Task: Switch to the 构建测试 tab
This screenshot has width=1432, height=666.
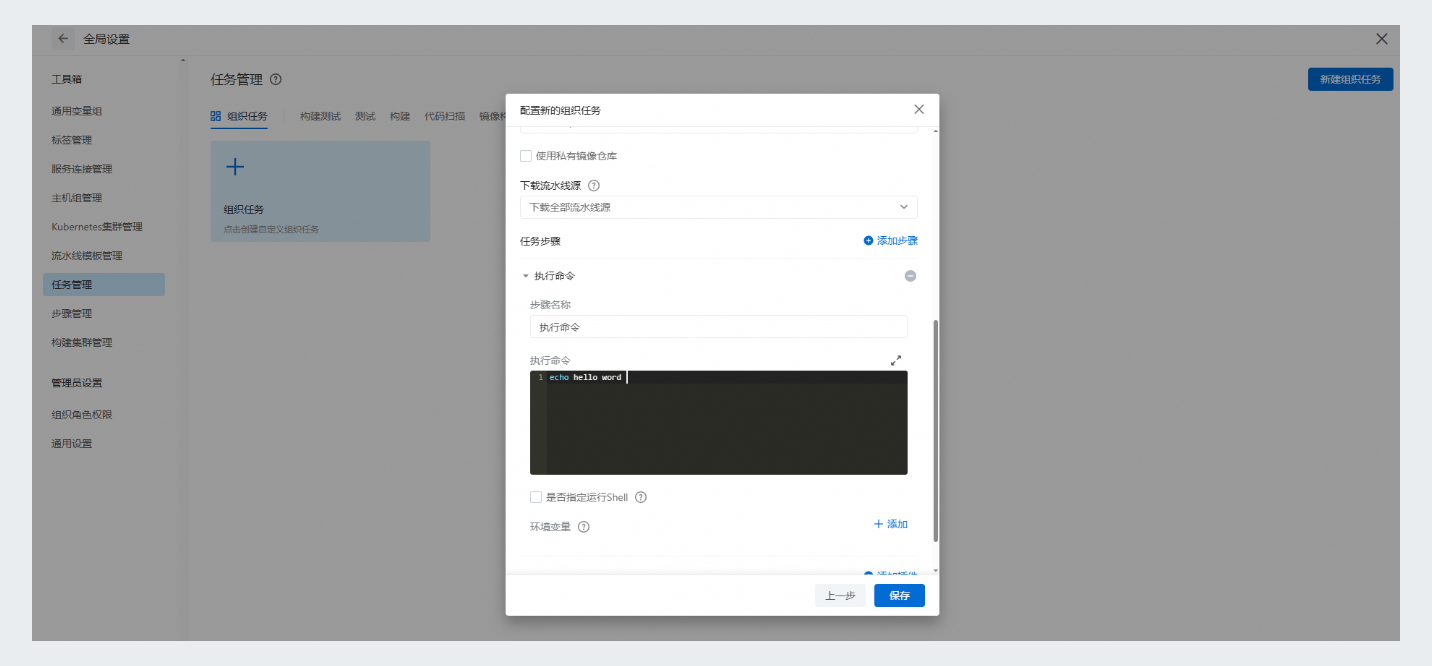Action: 320,117
